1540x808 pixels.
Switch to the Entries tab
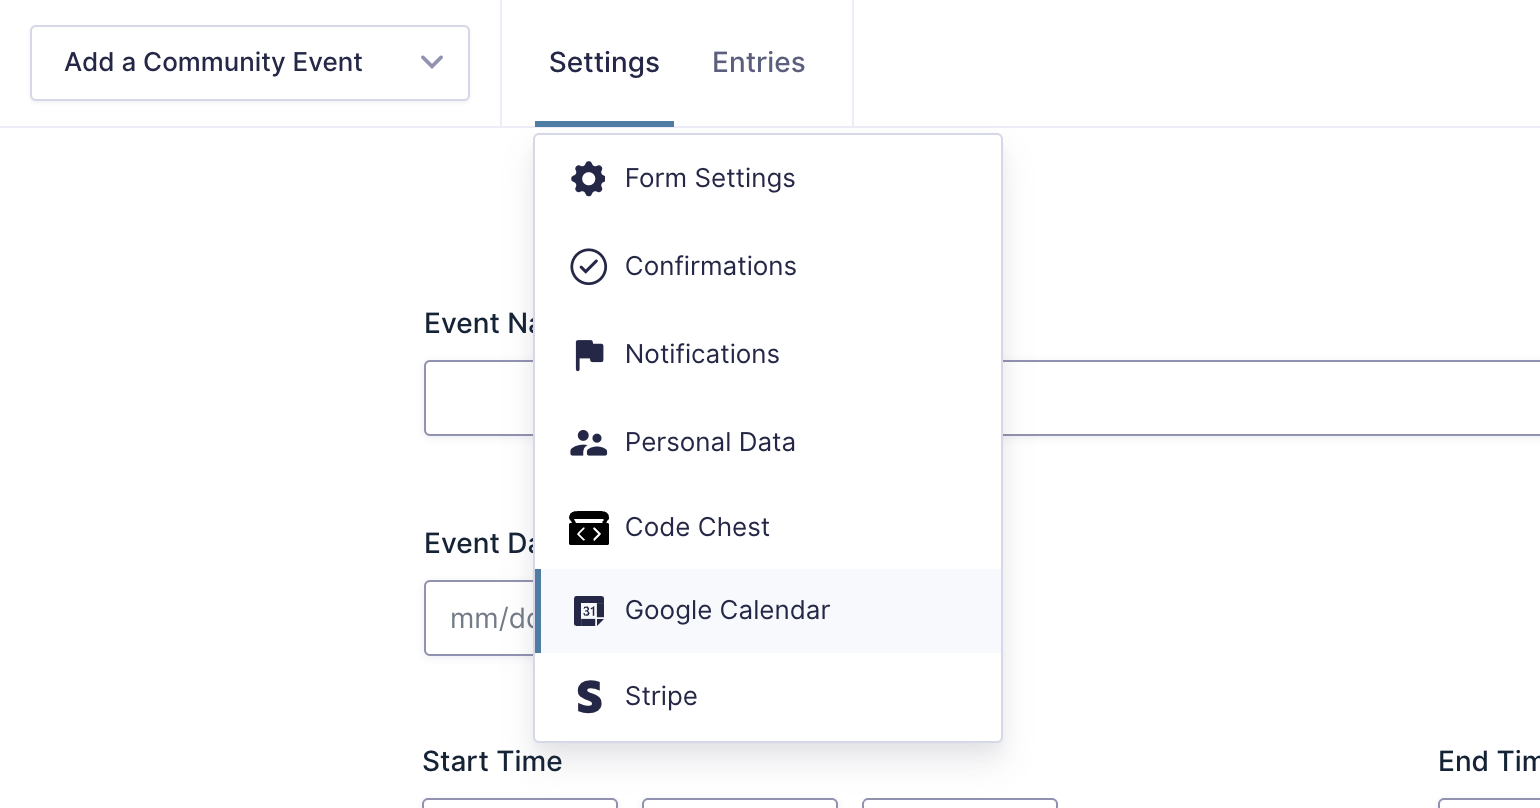click(x=758, y=62)
